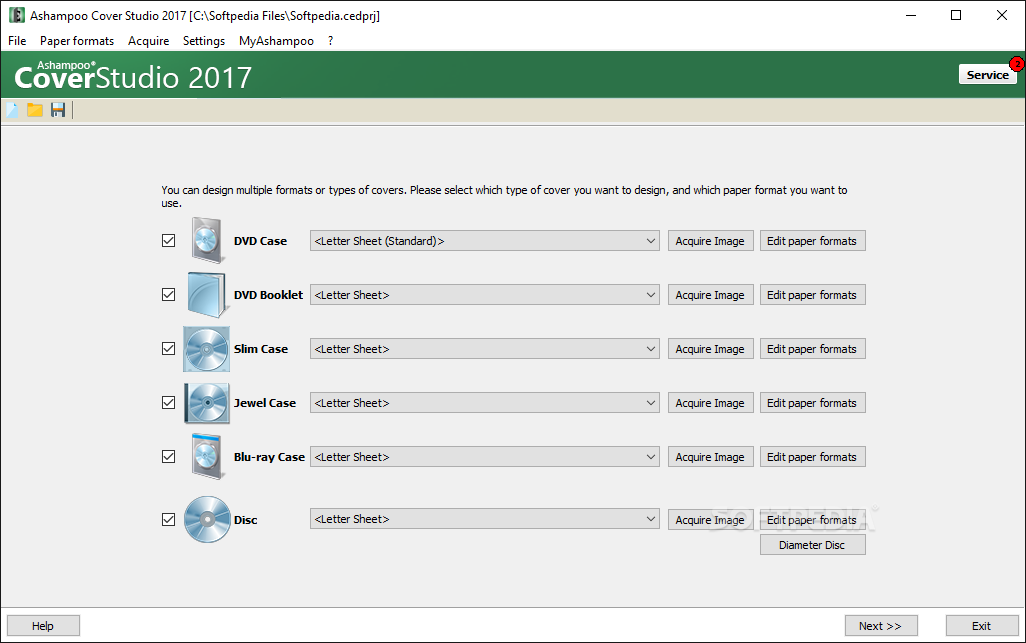Open the DVD Booklet paper format dropdown

pyautogui.click(x=484, y=295)
